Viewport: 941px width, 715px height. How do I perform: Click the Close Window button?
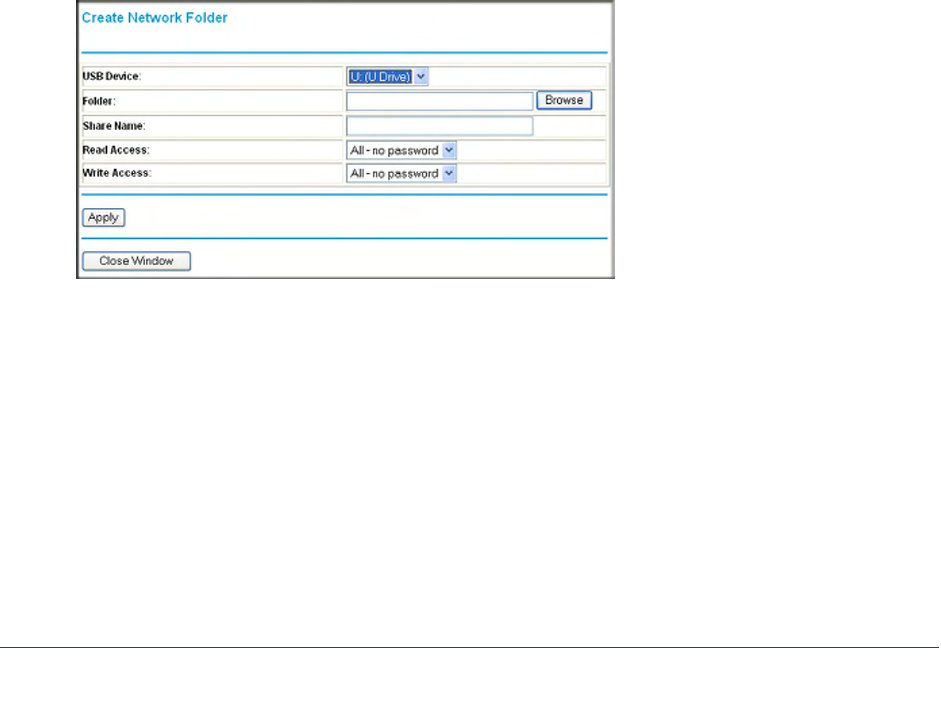click(x=136, y=261)
